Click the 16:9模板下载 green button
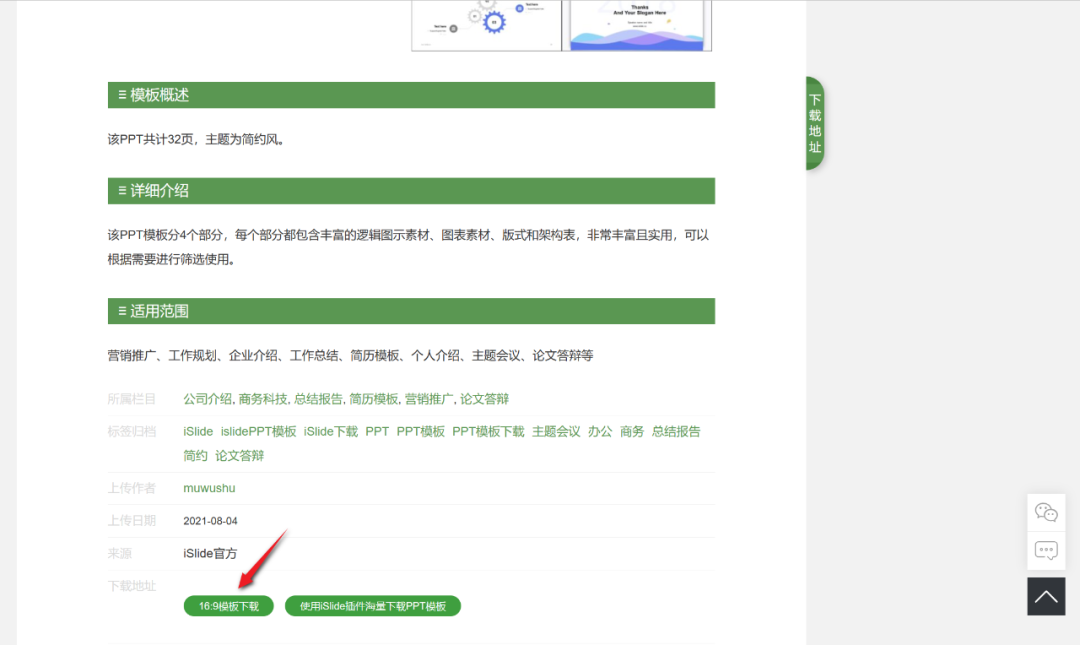The image size is (1080, 645). click(228, 605)
